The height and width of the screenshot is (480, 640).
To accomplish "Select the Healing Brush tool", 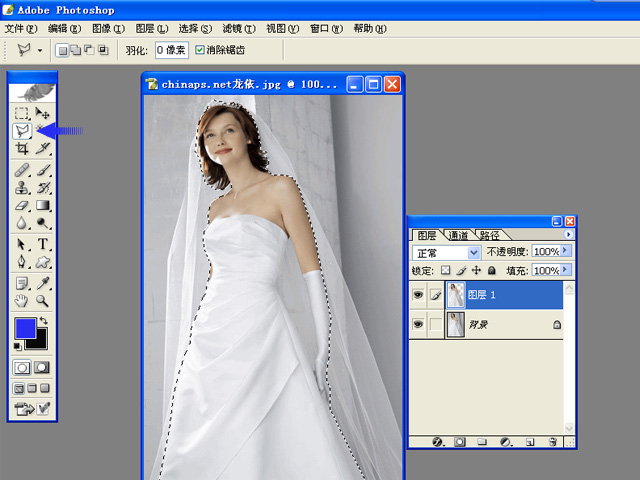I will (22, 170).
